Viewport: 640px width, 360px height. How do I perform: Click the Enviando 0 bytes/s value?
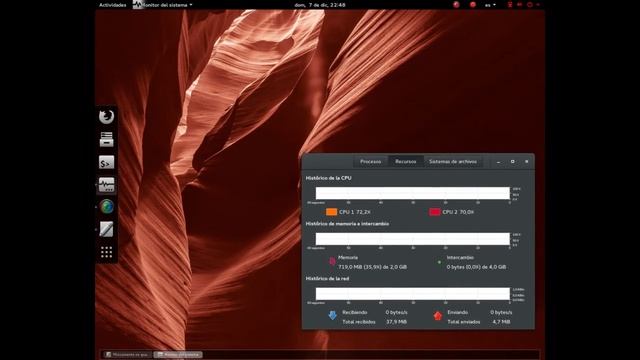pyautogui.click(x=501, y=312)
